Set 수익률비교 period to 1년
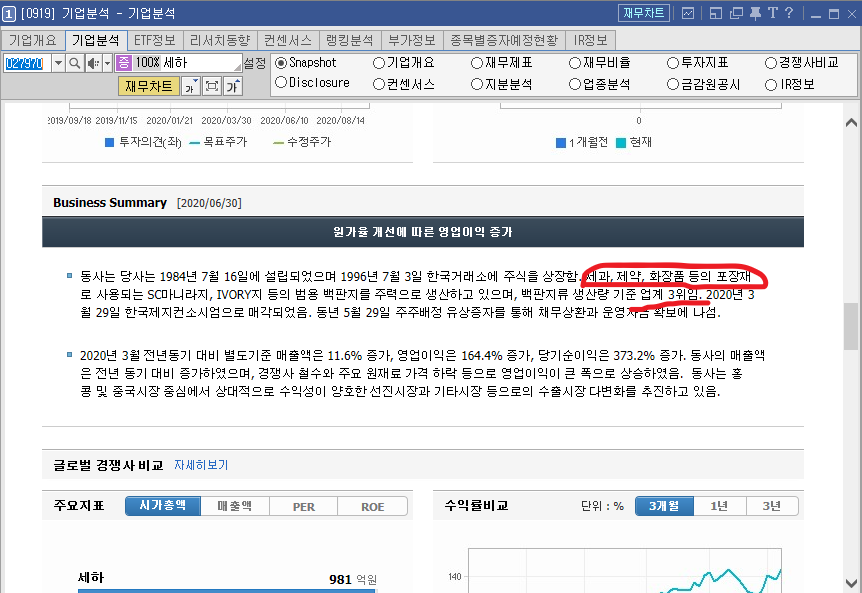The height and width of the screenshot is (593, 862). click(x=719, y=506)
